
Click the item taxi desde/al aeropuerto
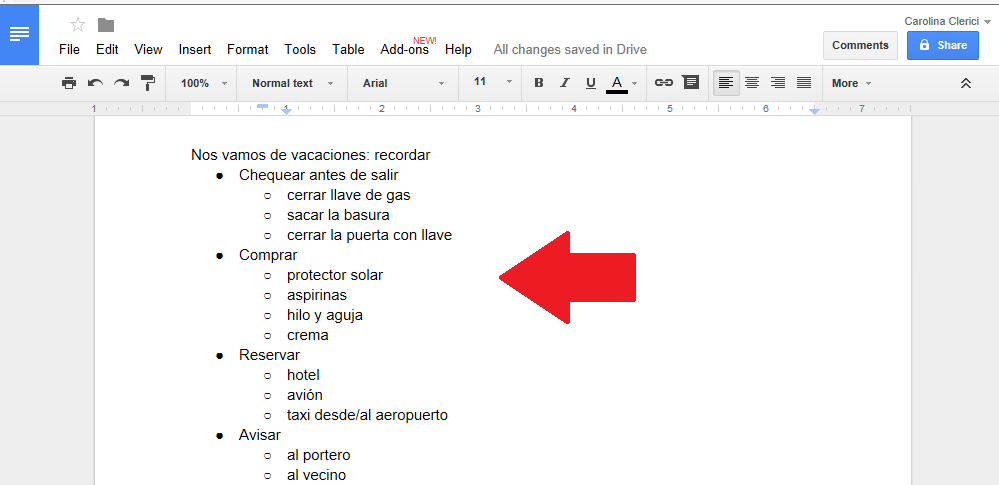click(x=368, y=415)
